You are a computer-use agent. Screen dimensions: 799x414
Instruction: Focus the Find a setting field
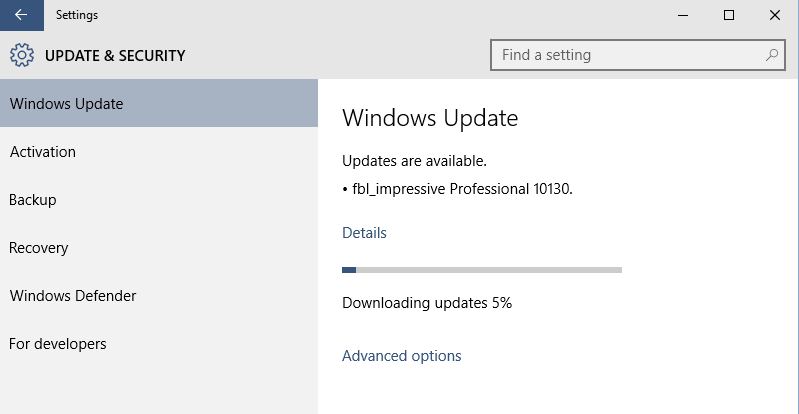(x=637, y=55)
